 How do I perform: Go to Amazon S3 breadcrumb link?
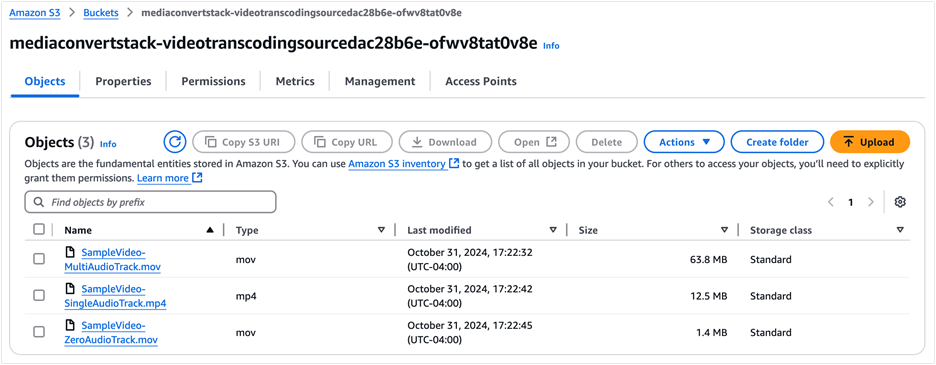click(x=35, y=13)
